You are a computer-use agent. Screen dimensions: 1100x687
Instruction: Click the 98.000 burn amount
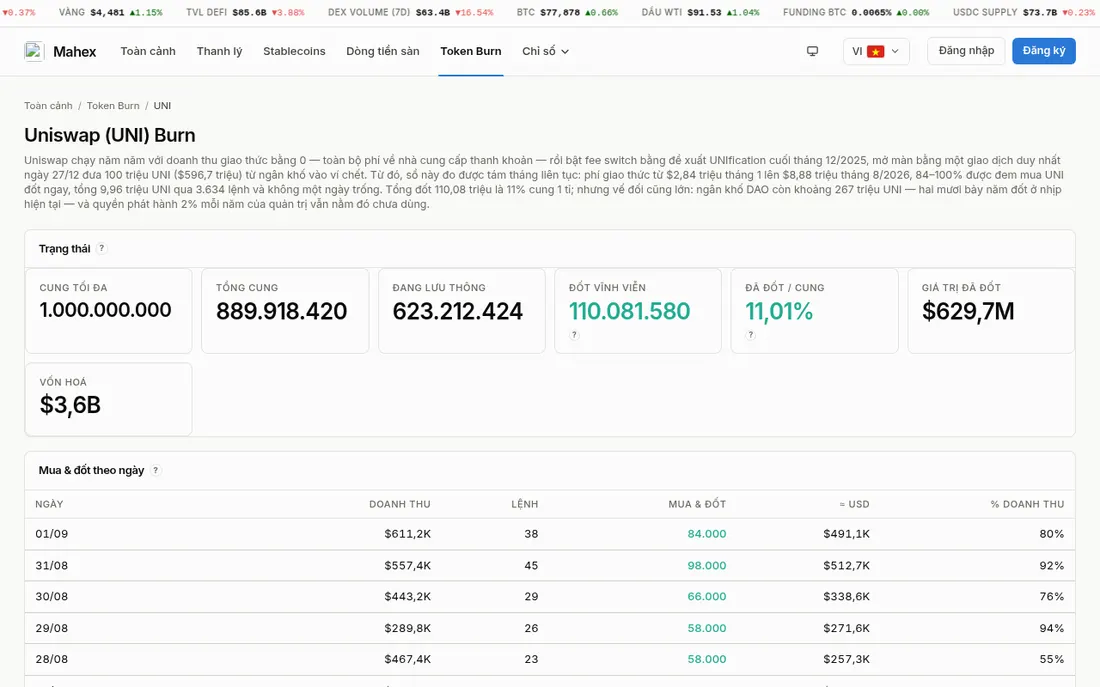(706, 566)
